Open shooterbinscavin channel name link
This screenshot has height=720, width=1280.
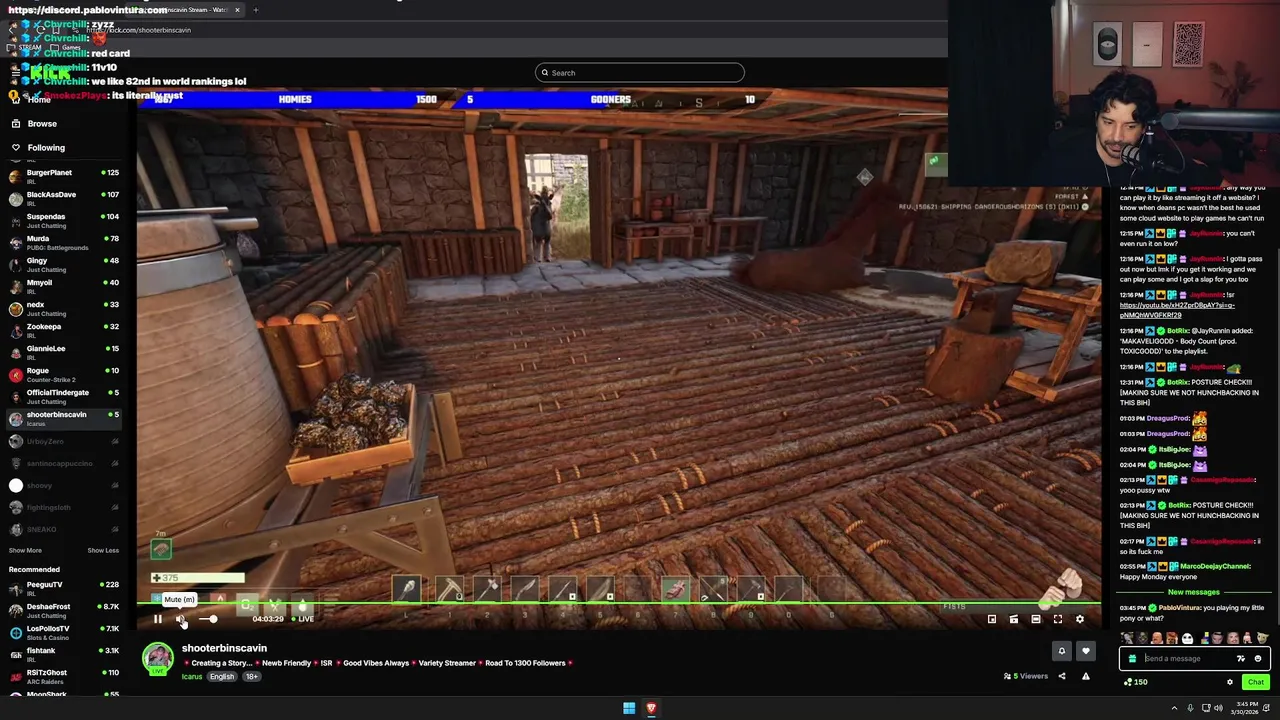pyautogui.click(x=224, y=648)
